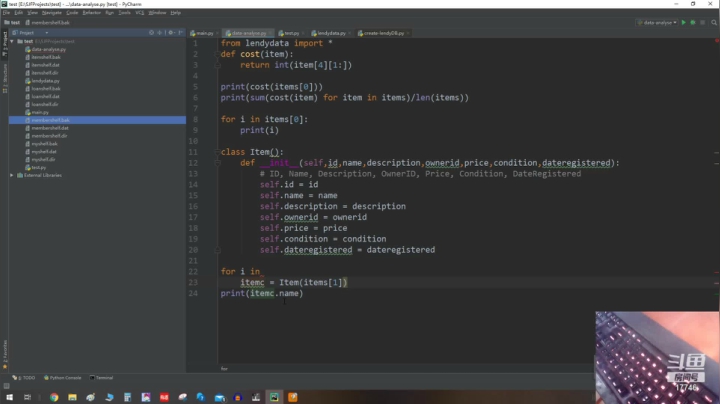Viewport: 720px width, 404px height.
Task: Close the data-analyse.py editor tab
Action: [x=270, y=33]
